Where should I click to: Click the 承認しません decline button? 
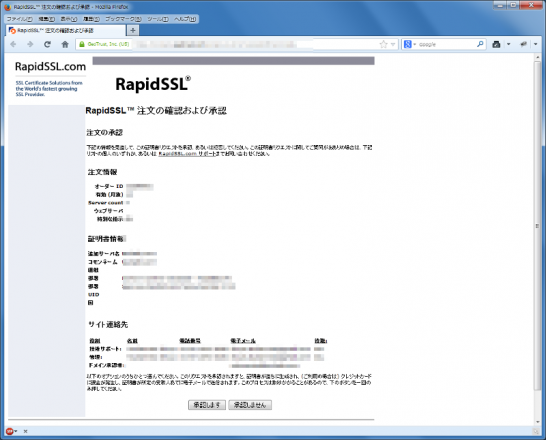pos(250,405)
